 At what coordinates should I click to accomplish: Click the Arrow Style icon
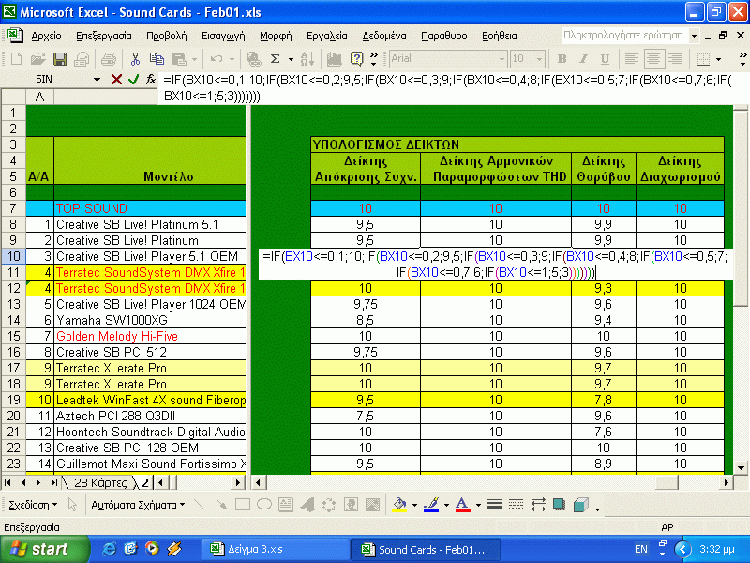(x=538, y=505)
